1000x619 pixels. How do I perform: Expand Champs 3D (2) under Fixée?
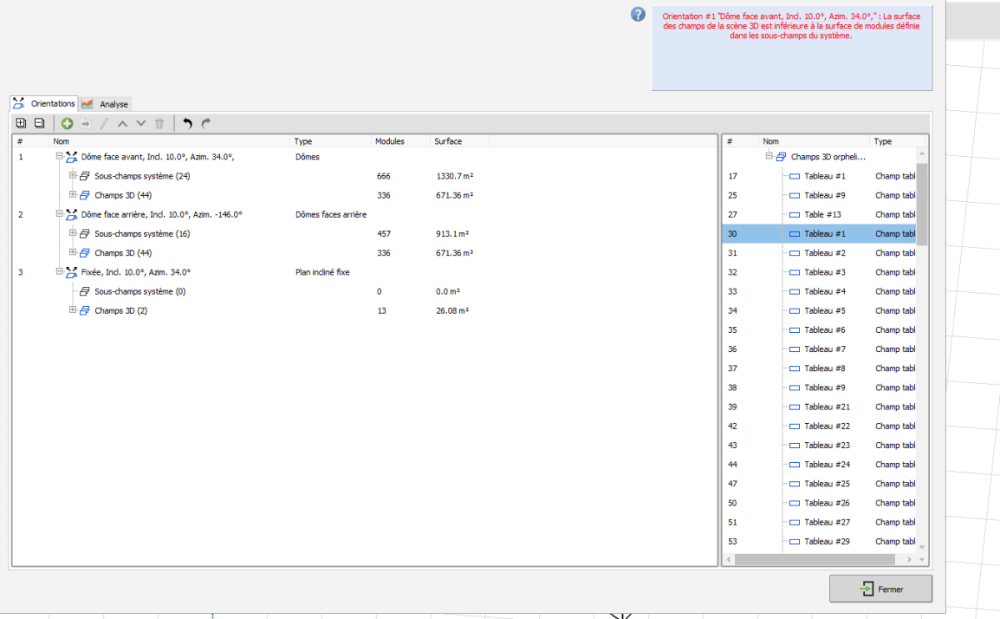73,311
